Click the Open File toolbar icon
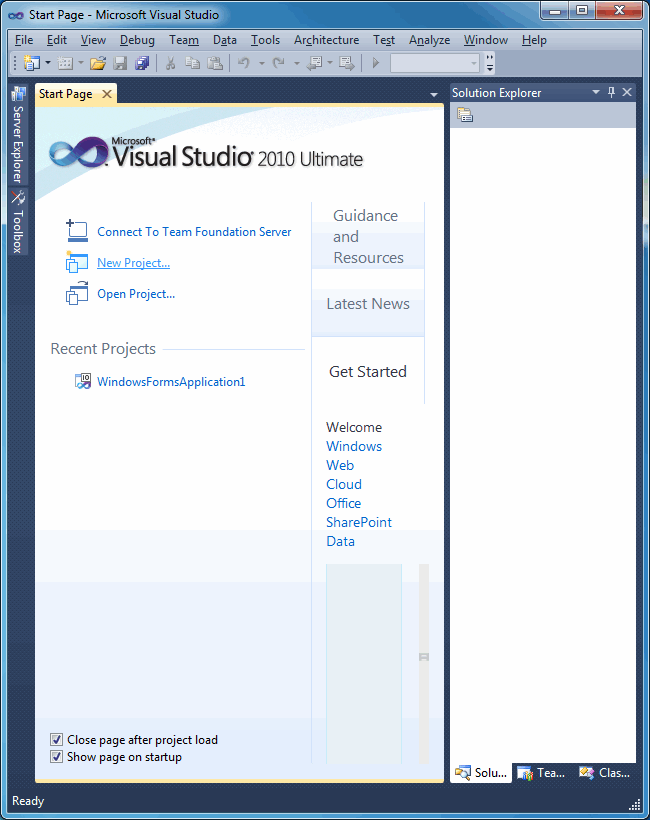This screenshot has height=820, width=650. pos(98,63)
